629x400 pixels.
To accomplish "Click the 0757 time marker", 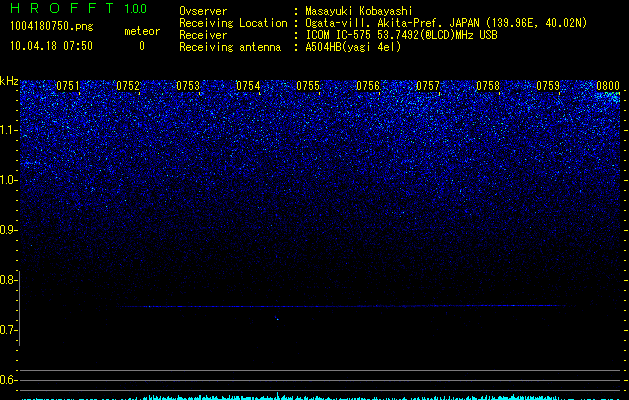I will (x=428, y=86).
